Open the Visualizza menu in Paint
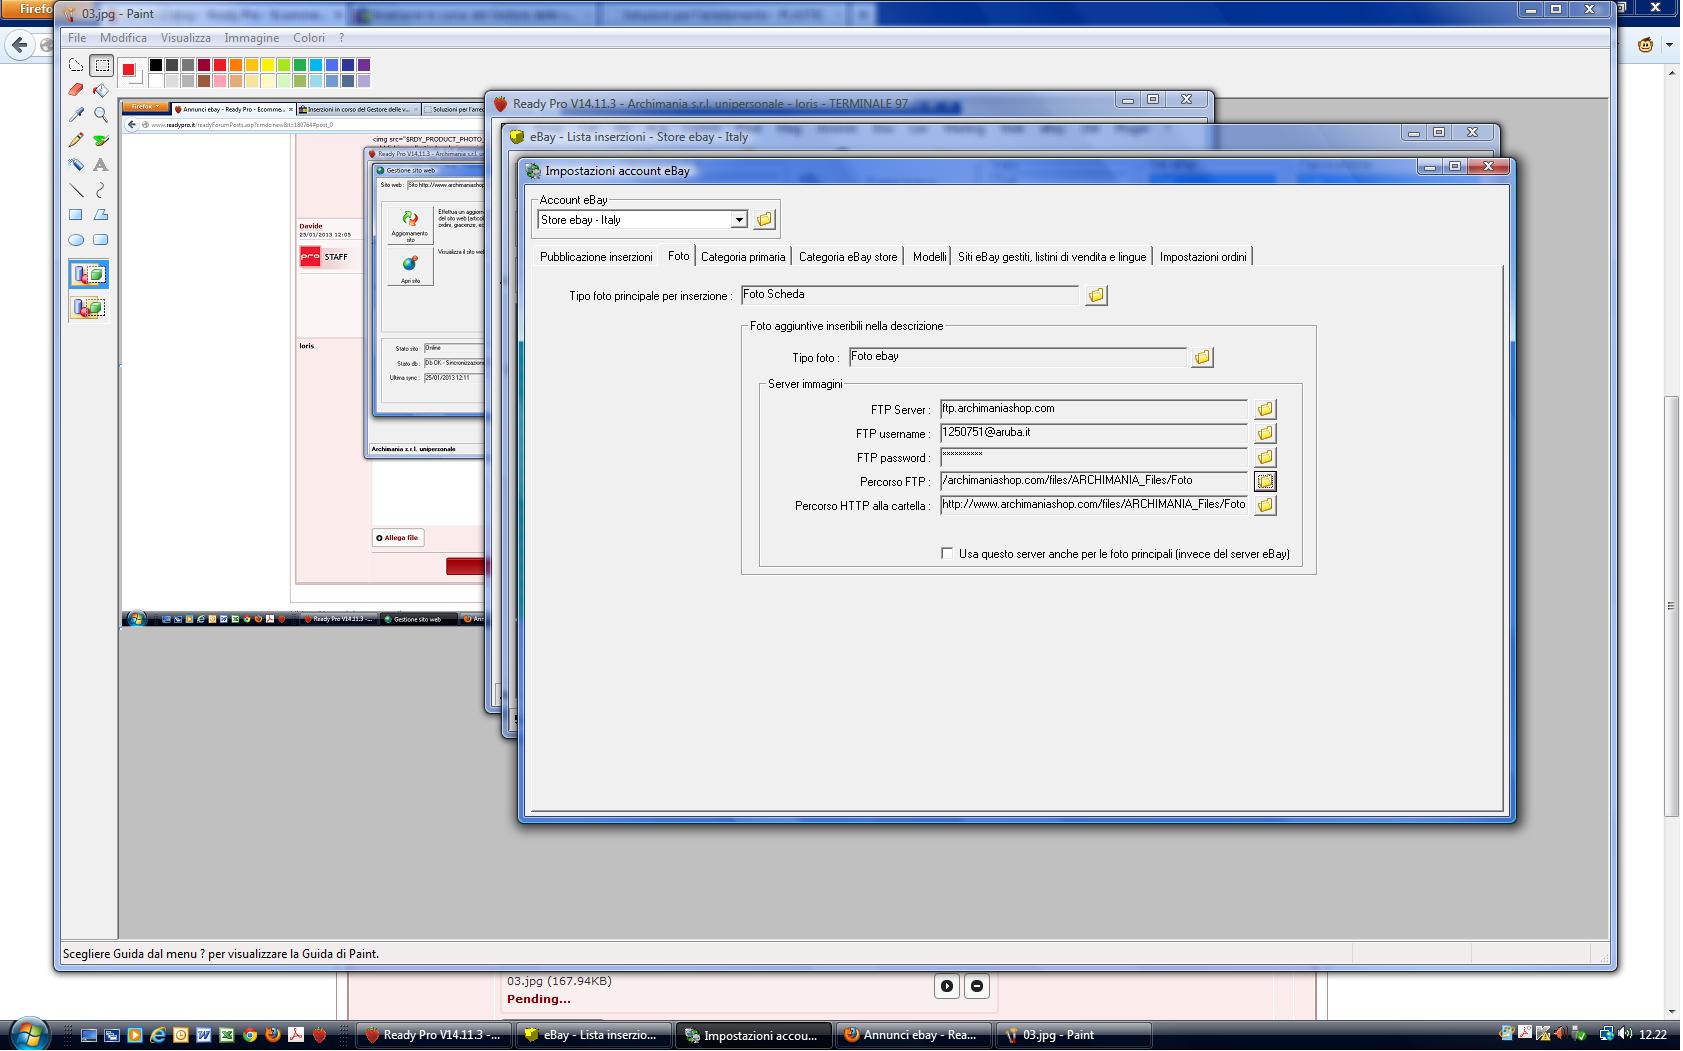The width and height of the screenshot is (1683, 1051). (x=186, y=38)
